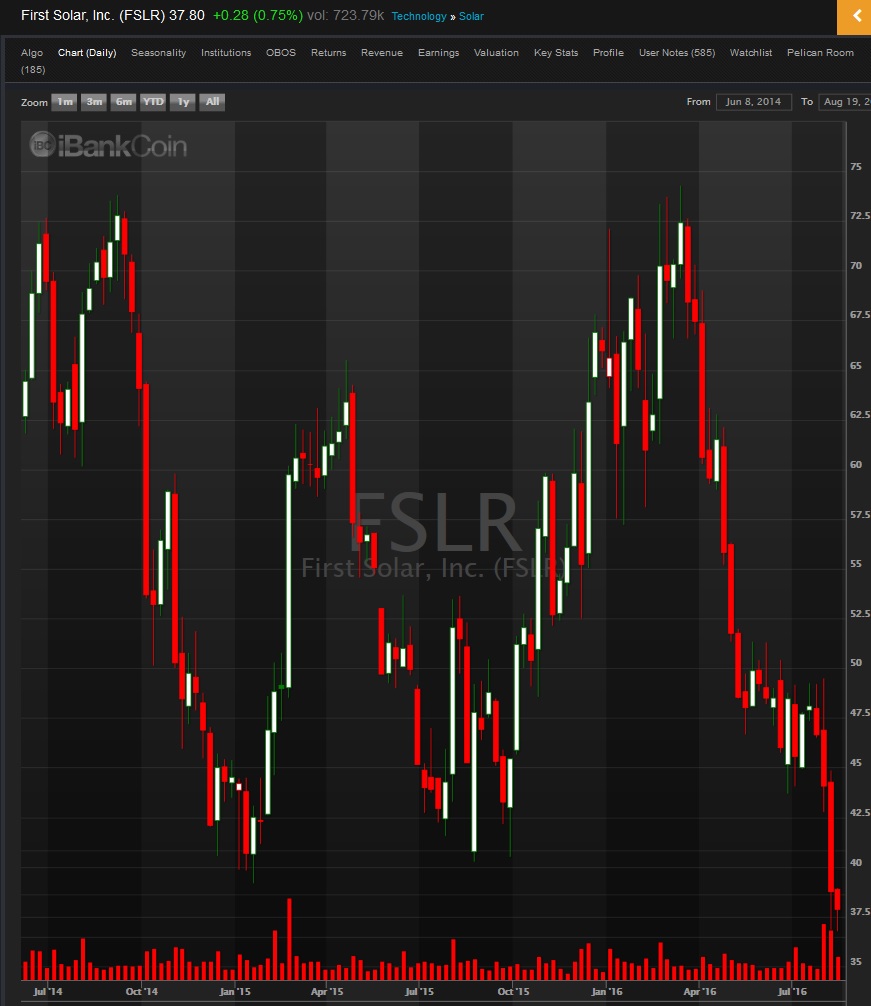Click the Jul '15 date axis label

[x=419, y=992]
